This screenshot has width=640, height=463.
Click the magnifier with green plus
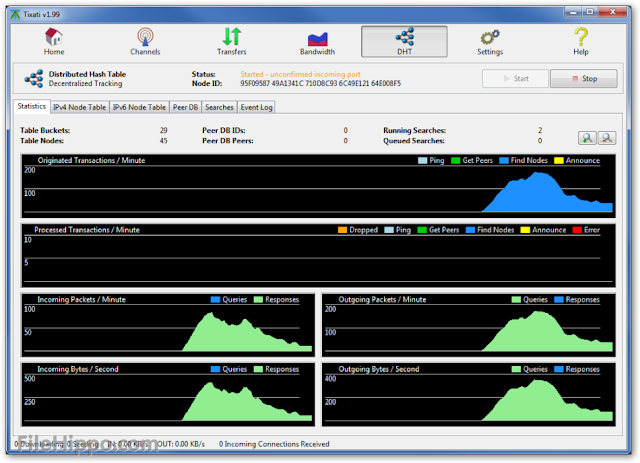(587, 138)
